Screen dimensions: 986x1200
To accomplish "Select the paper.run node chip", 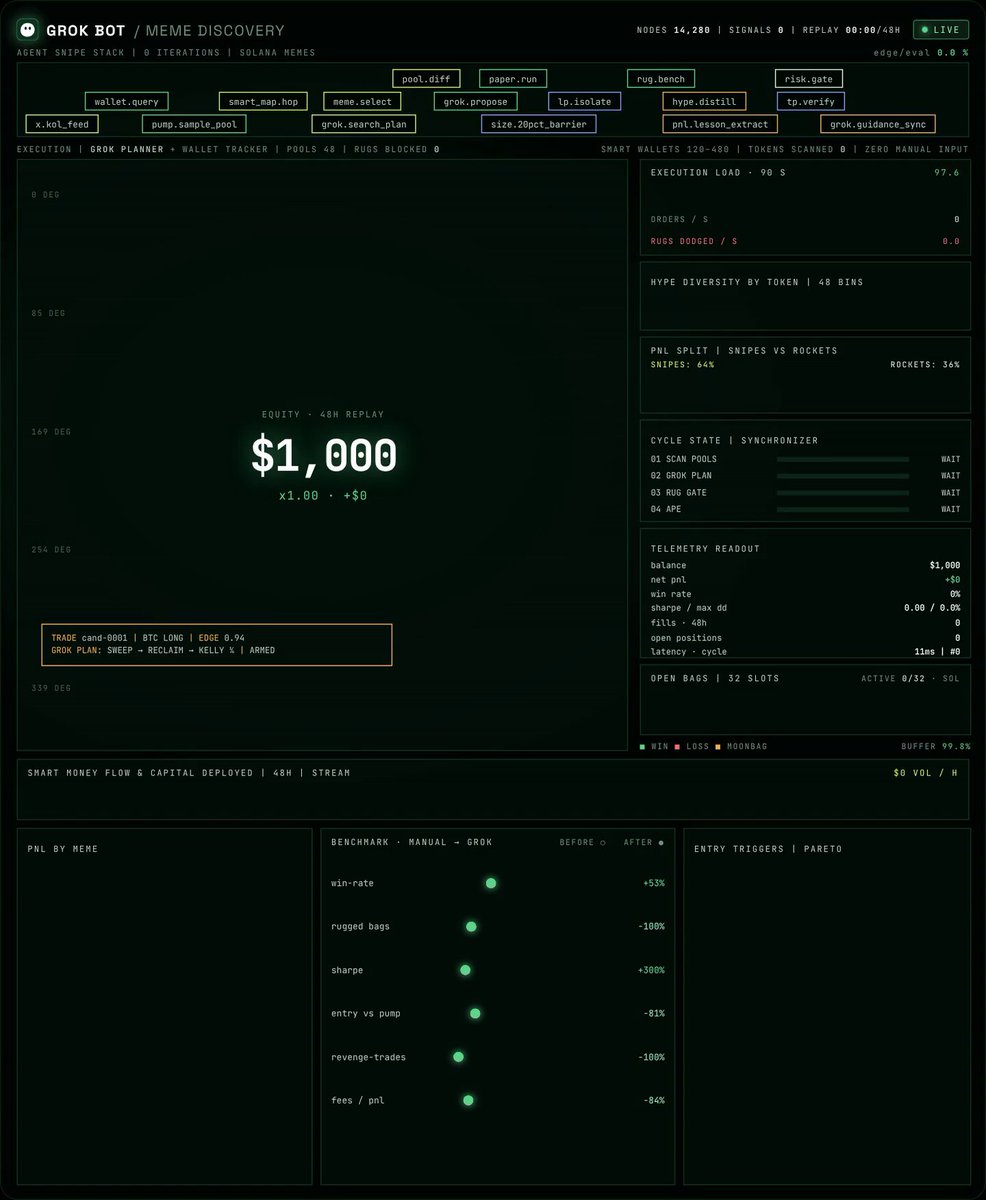I will pyautogui.click(x=512, y=78).
